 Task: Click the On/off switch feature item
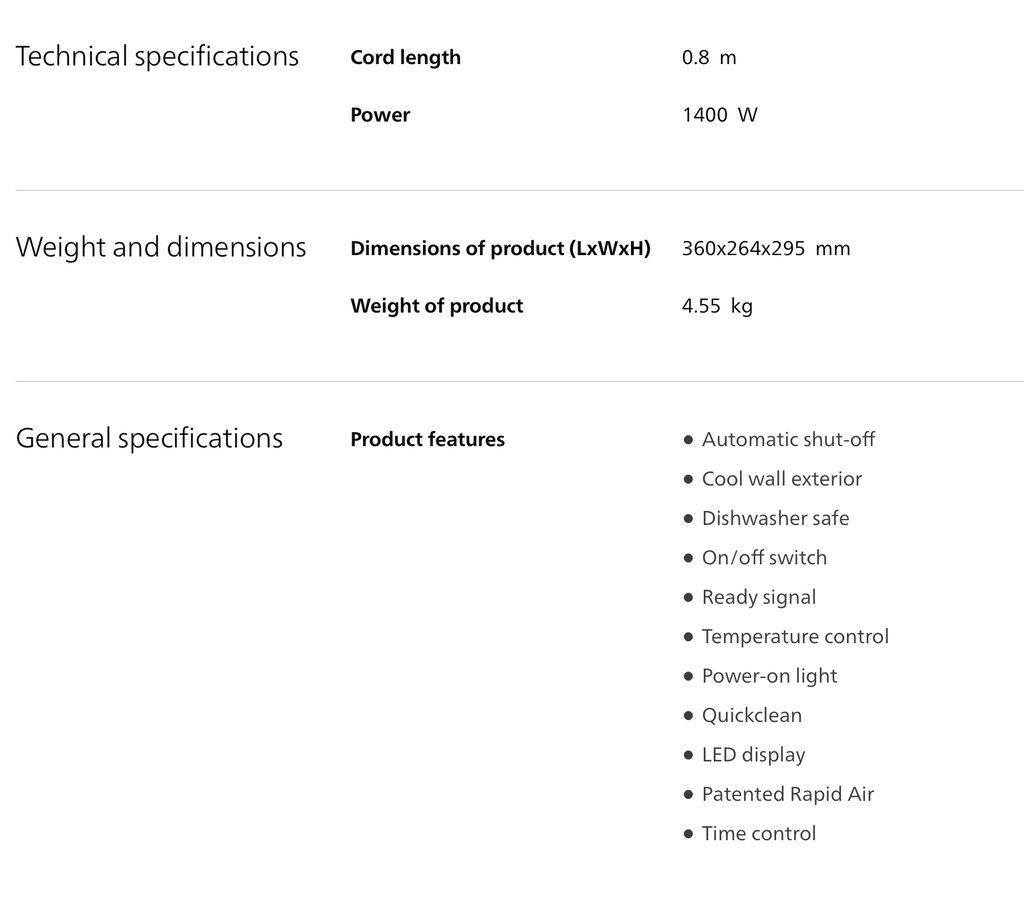pyautogui.click(x=764, y=558)
